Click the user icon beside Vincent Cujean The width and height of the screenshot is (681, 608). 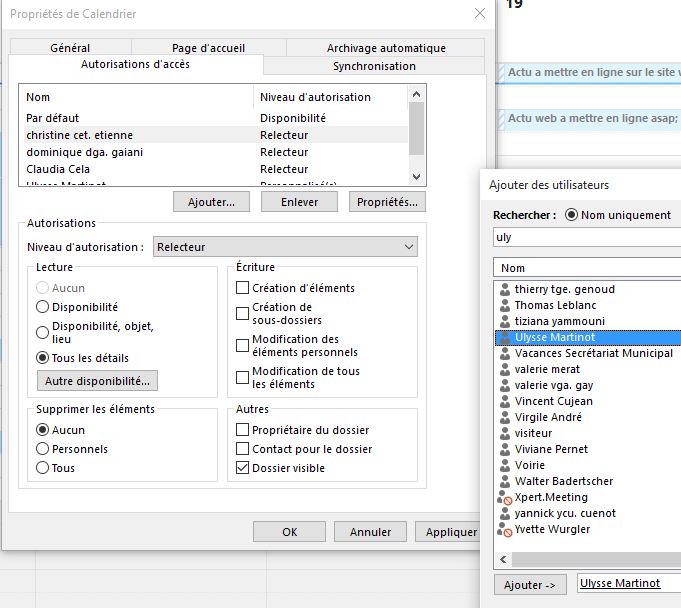click(504, 402)
